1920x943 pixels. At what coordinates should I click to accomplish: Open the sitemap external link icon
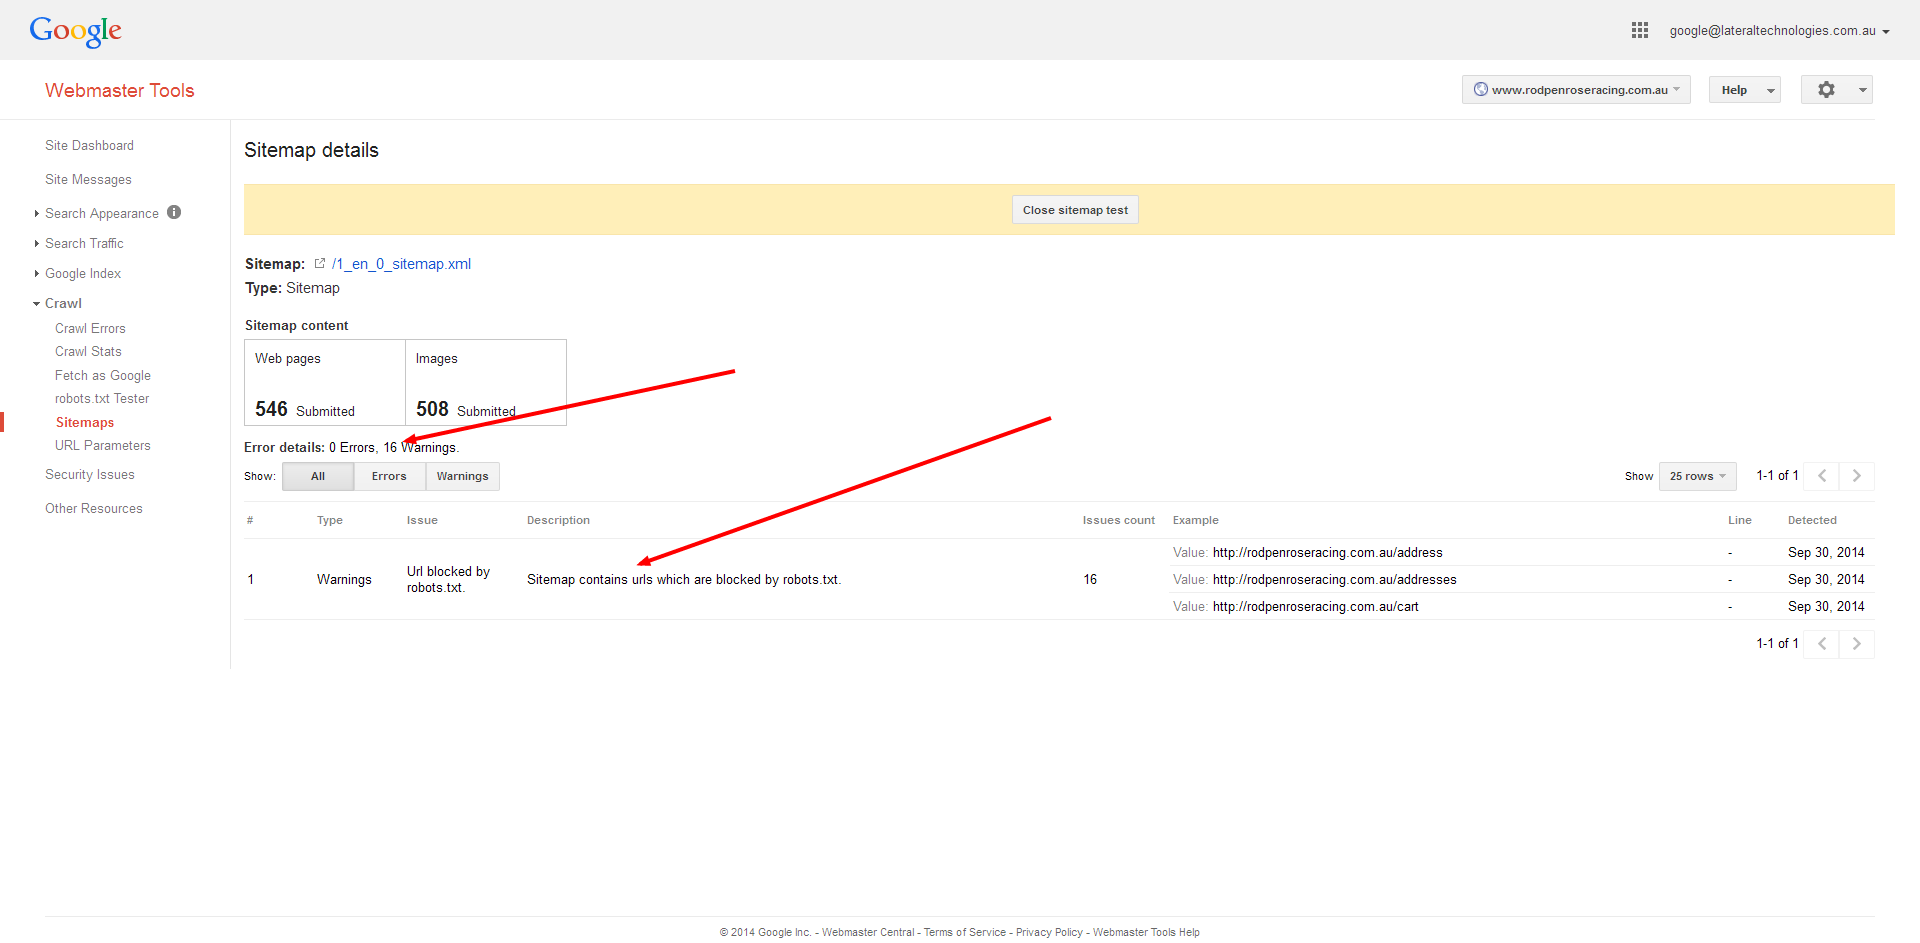coord(320,264)
